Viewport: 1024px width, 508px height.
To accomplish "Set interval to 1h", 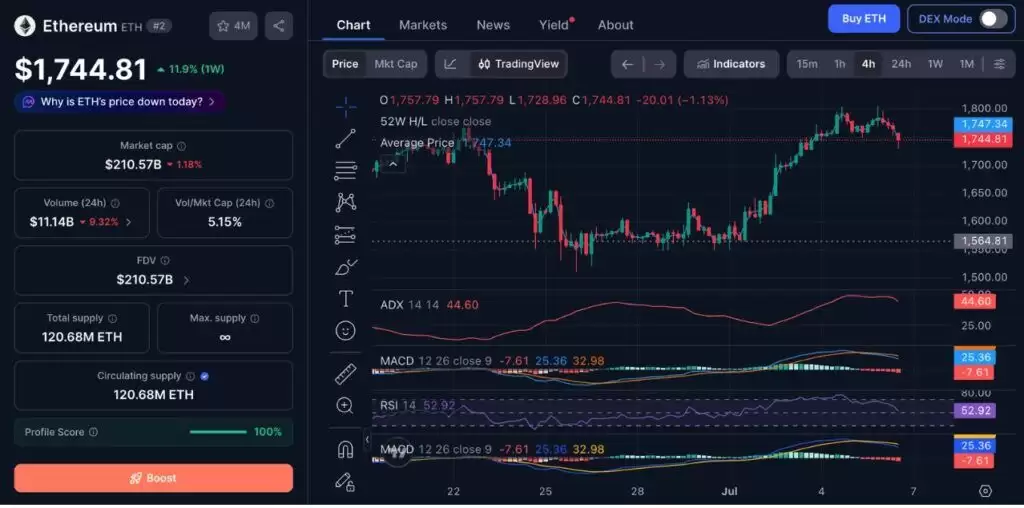I will 840,64.
